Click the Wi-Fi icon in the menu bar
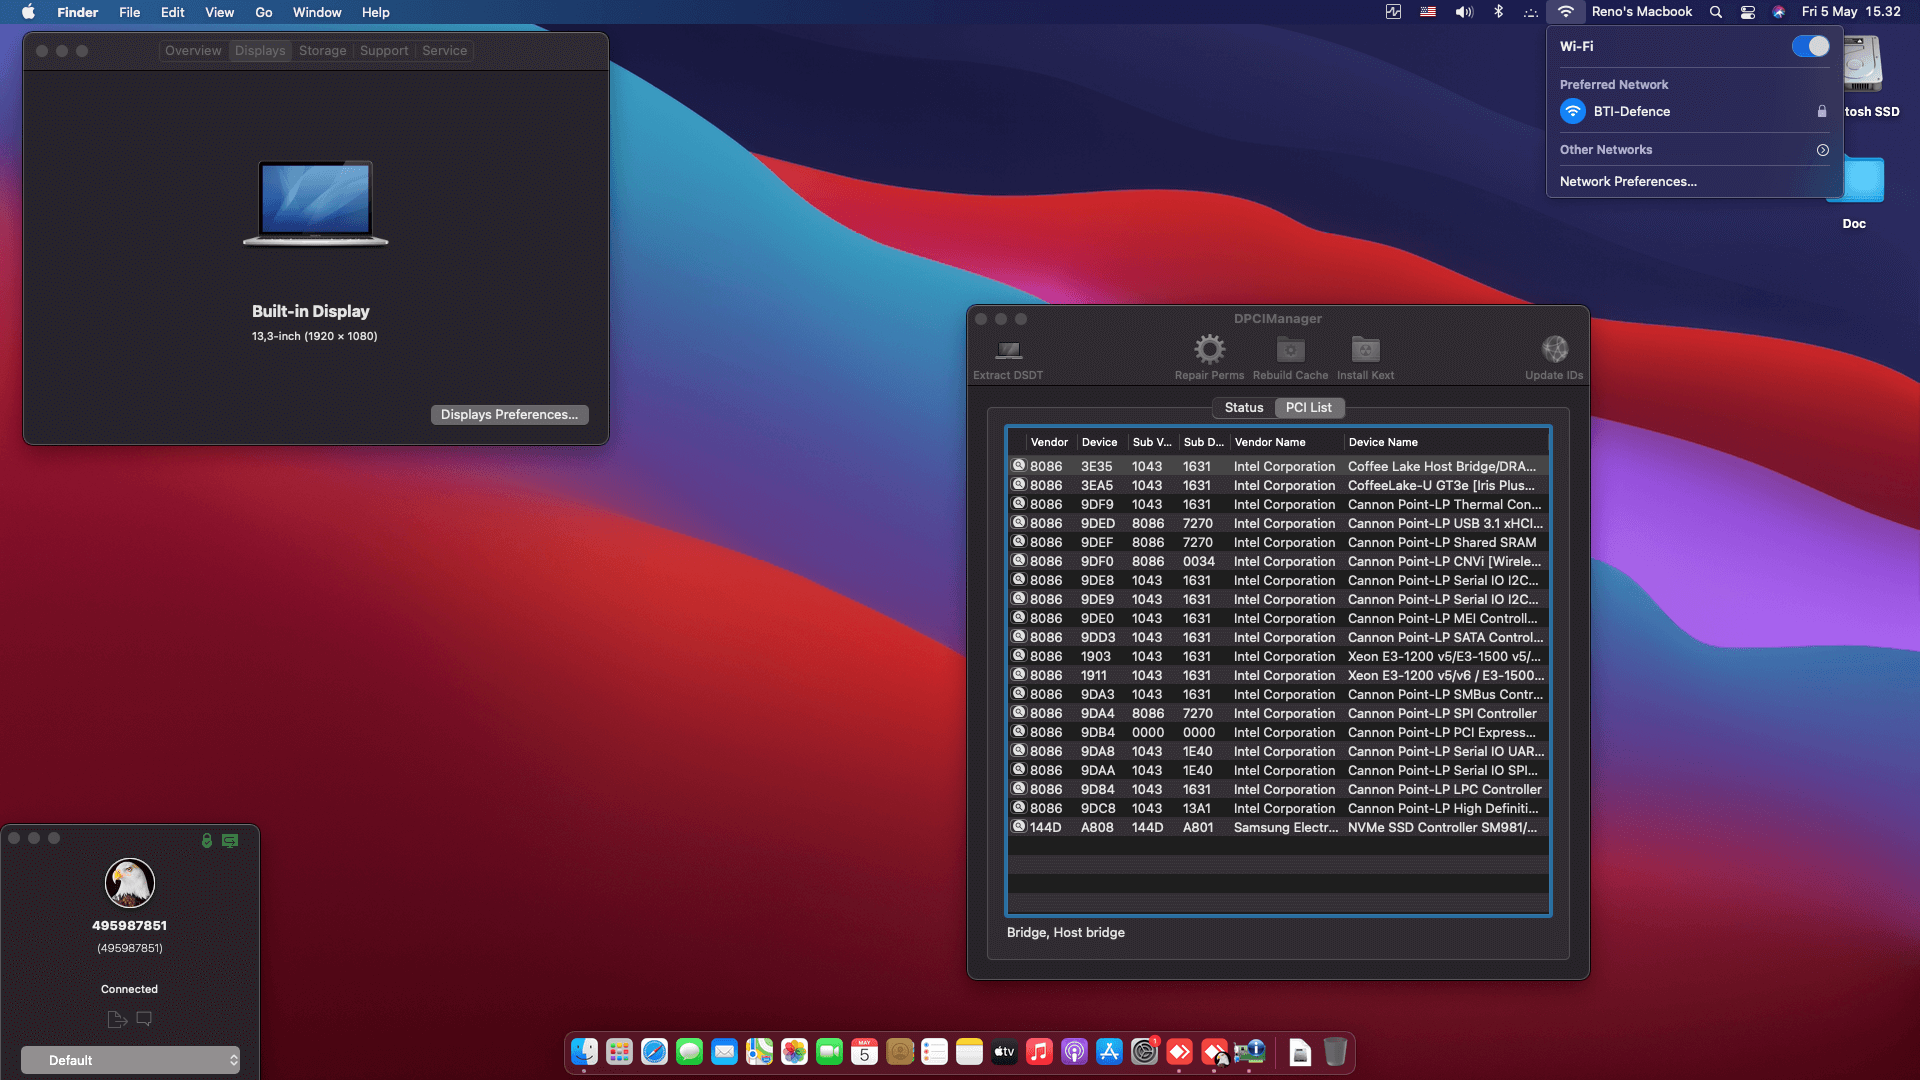The width and height of the screenshot is (1920, 1080). tap(1565, 12)
